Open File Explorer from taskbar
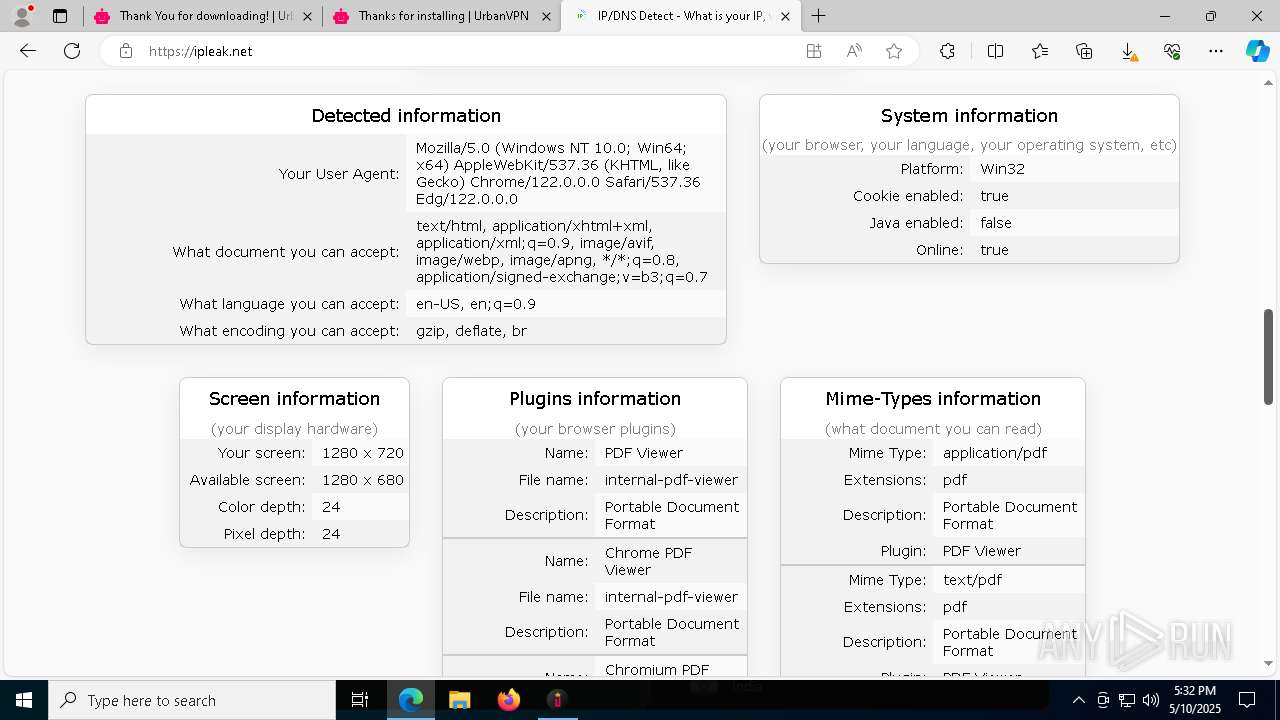Viewport: 1280px width, 720px height. coord(459,700)
